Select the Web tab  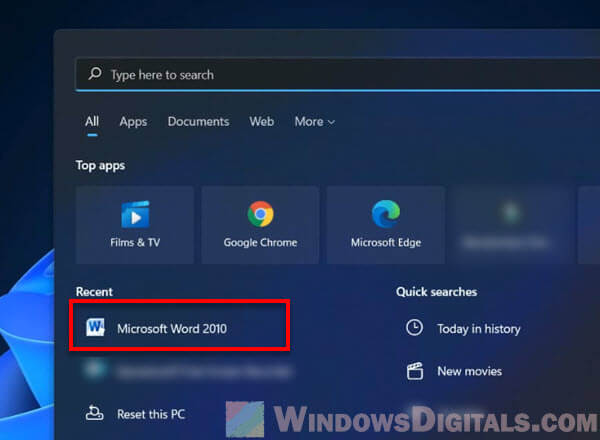click(262, 122)
